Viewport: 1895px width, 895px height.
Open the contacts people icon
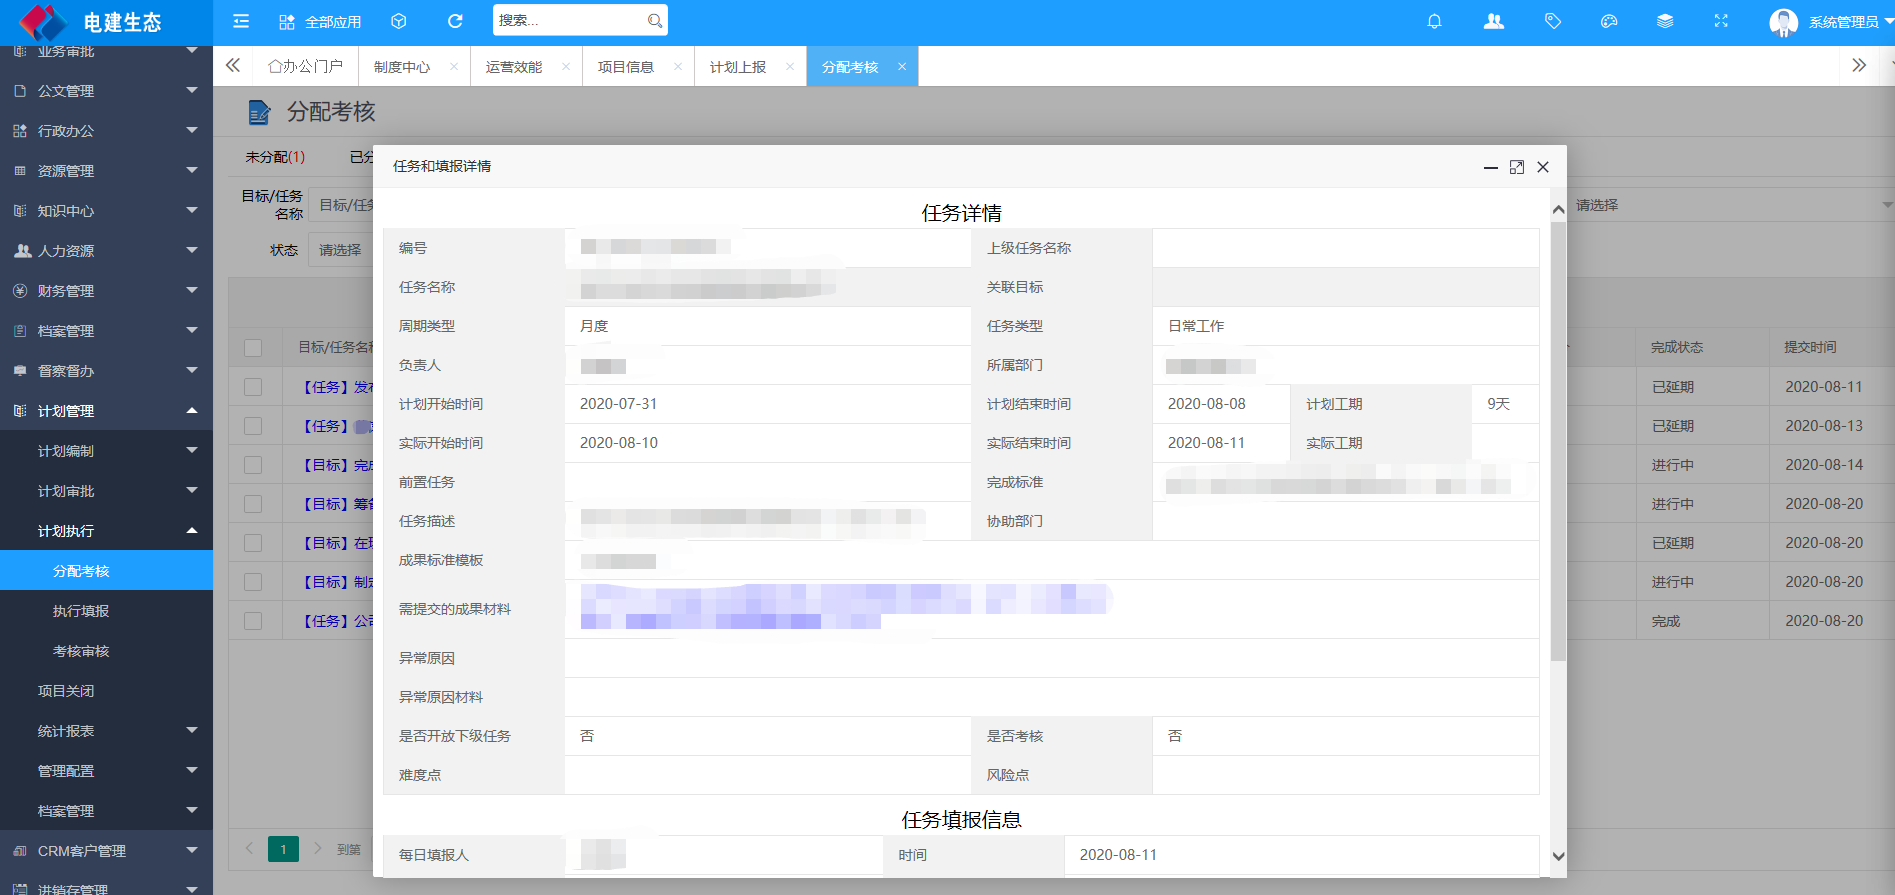1494,21
